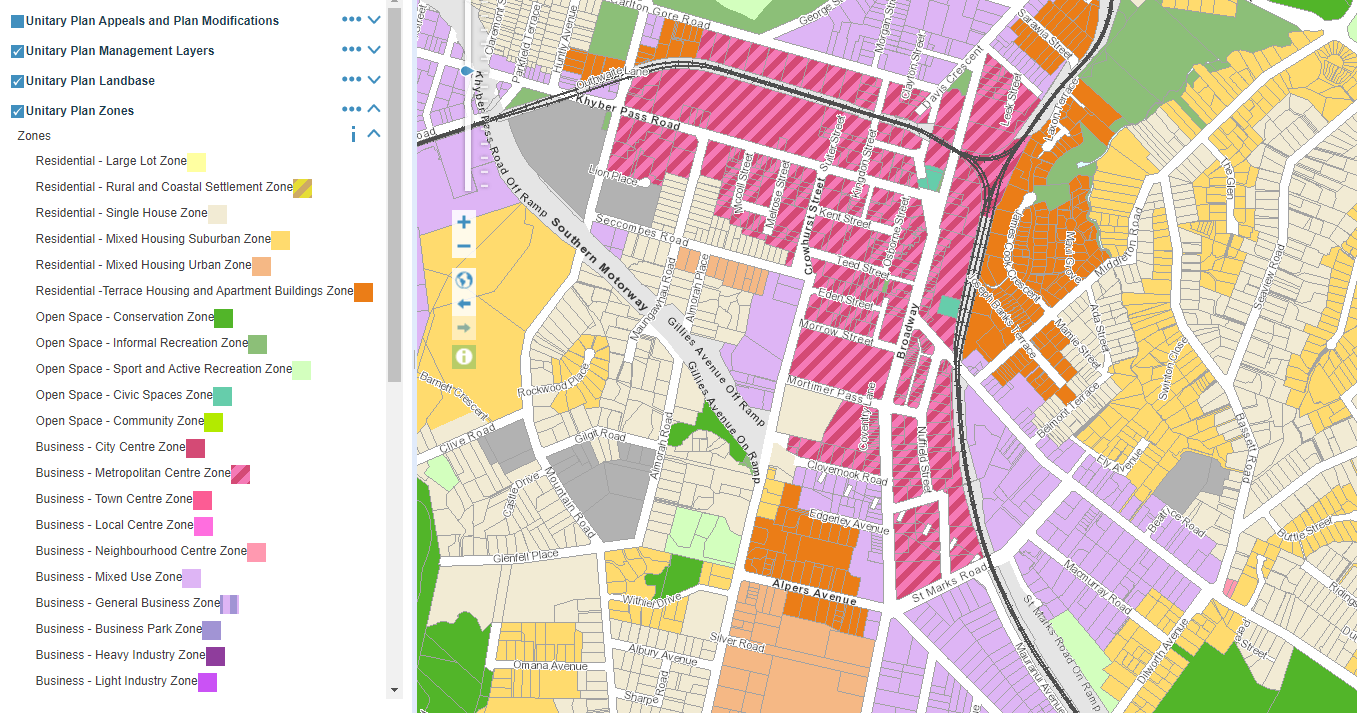The height and width of the screenshot is (713, 1357).
Task: Uncheck the Unitary Plan Landbase layer
Action: pyautogui.click(x=16, y=79)
